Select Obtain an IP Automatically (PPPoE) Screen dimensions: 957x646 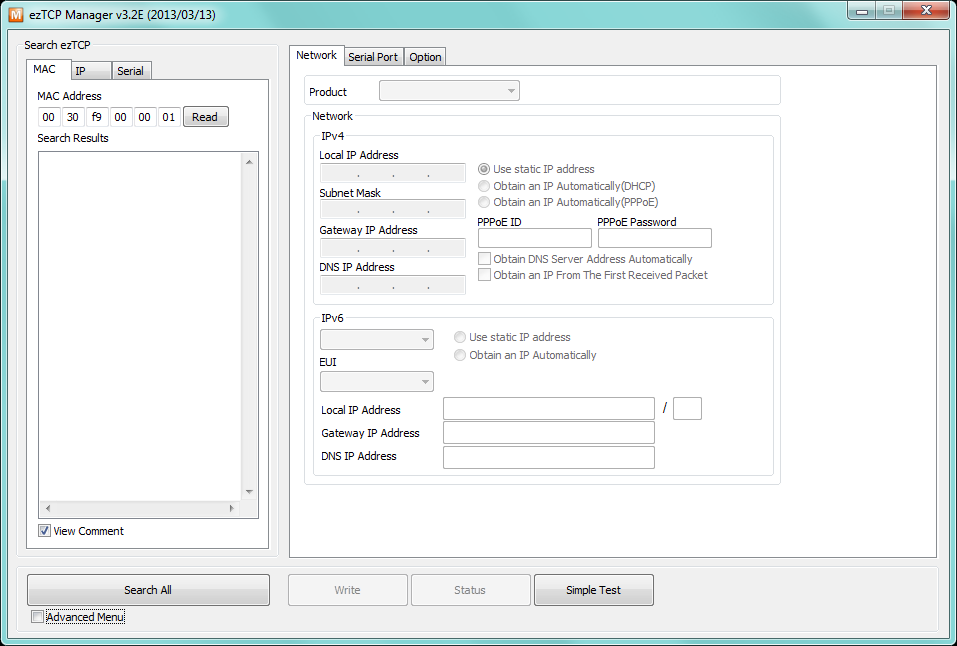484,202
